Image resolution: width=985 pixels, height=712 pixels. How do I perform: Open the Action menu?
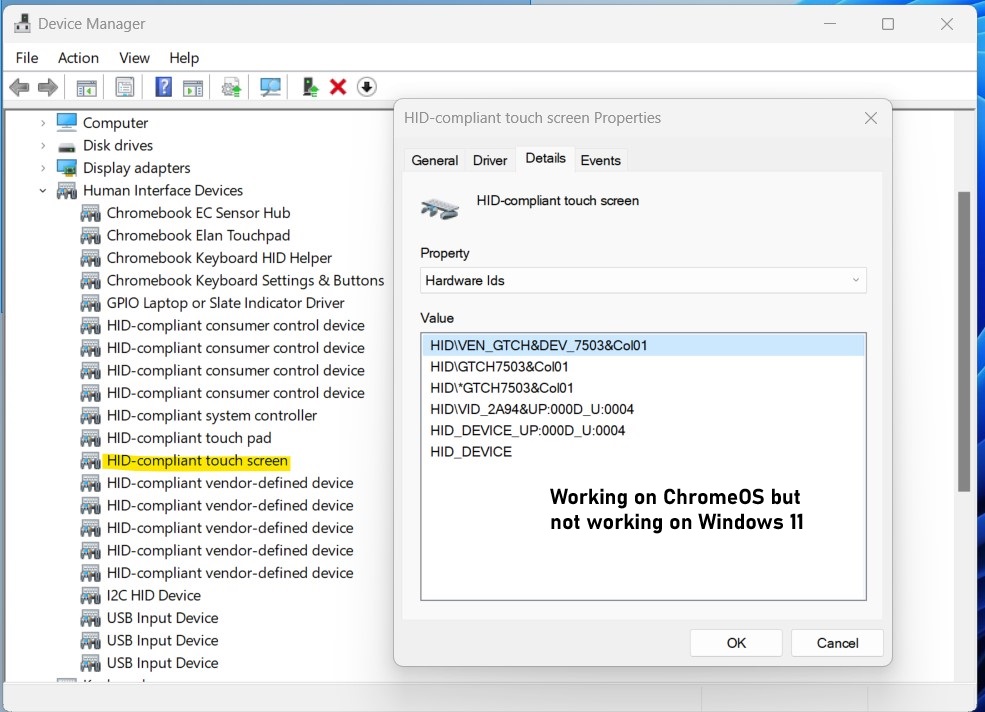[79, 58]
